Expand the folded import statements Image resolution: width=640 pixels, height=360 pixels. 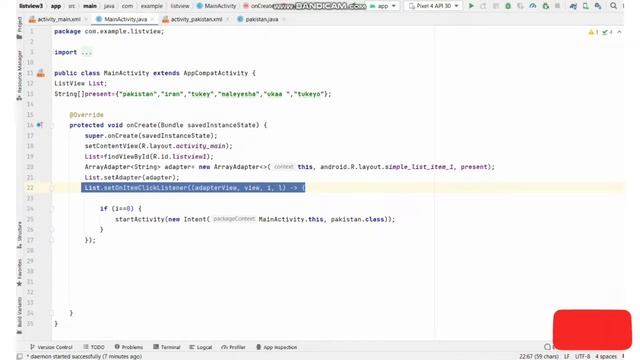87,52
